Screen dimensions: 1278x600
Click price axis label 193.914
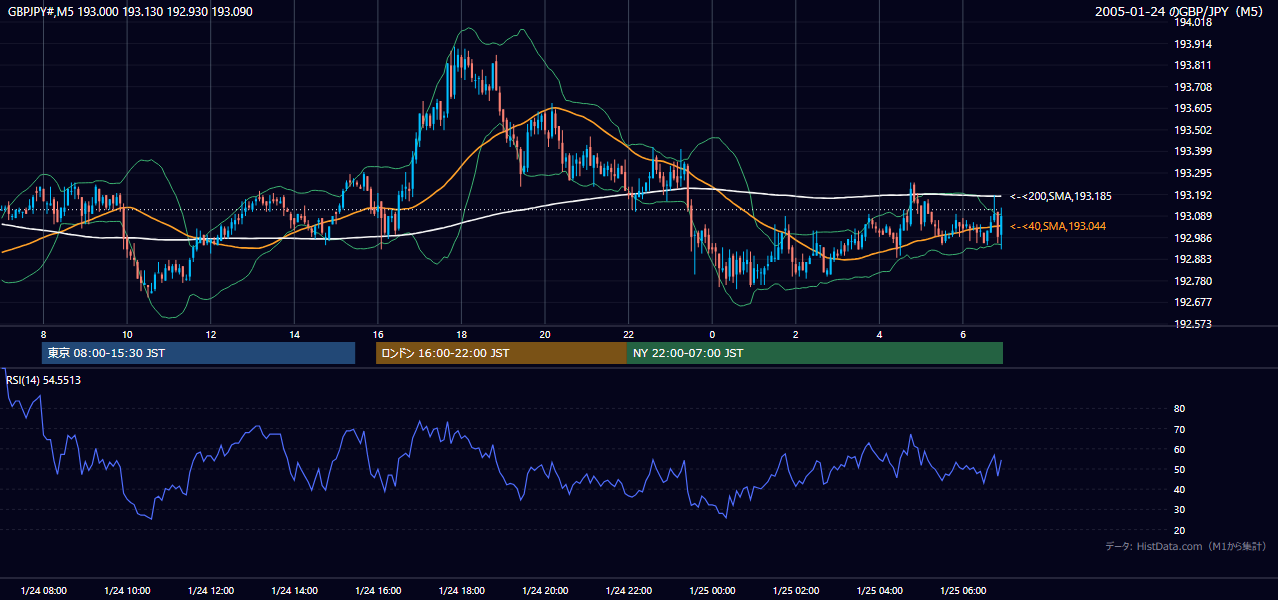1192,44
